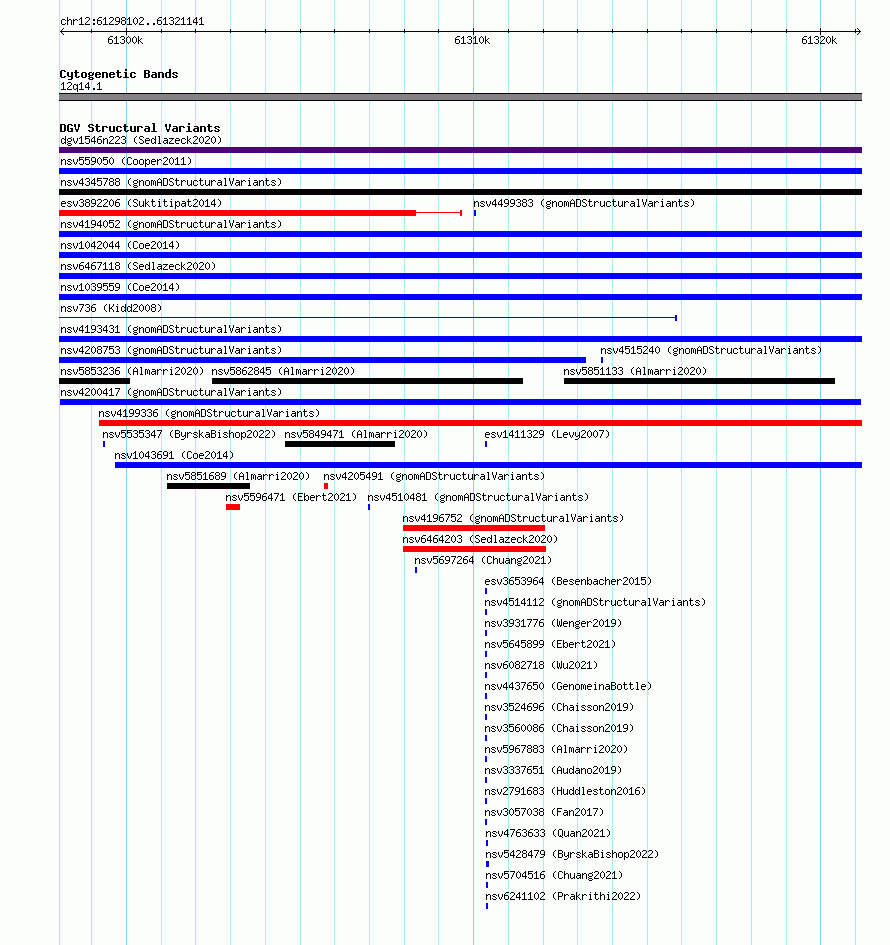This screenshot has width=890, height=945.
Task: Select nsv1043691 (Coe2014) label
Action: [x=174, y=456]
